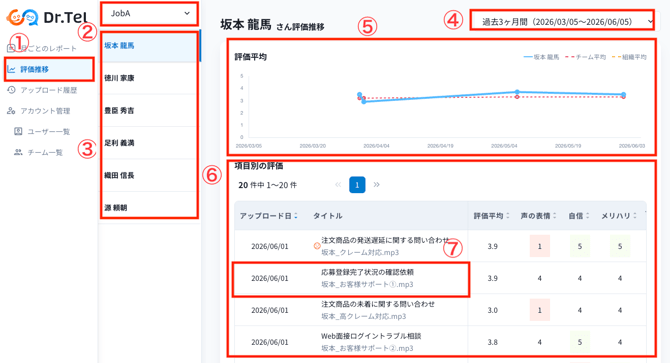670x363 pixels.
Task: Sort by 自信 column
Action: click(x=579, y=216)
